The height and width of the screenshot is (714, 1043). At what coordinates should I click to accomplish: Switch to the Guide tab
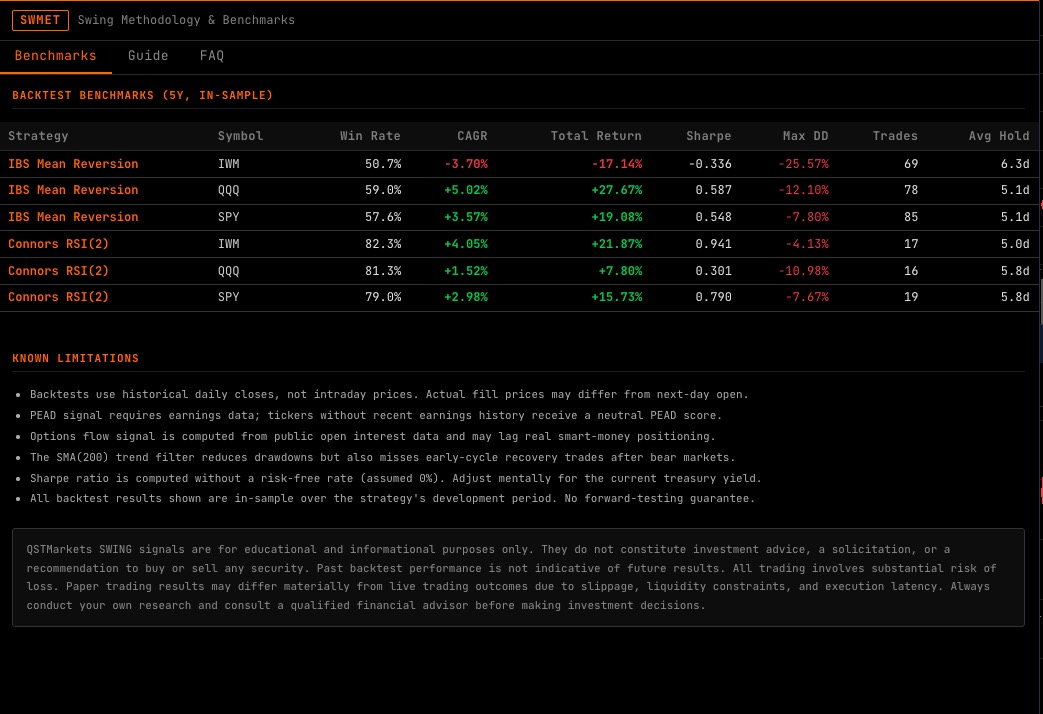pos(148,56)
